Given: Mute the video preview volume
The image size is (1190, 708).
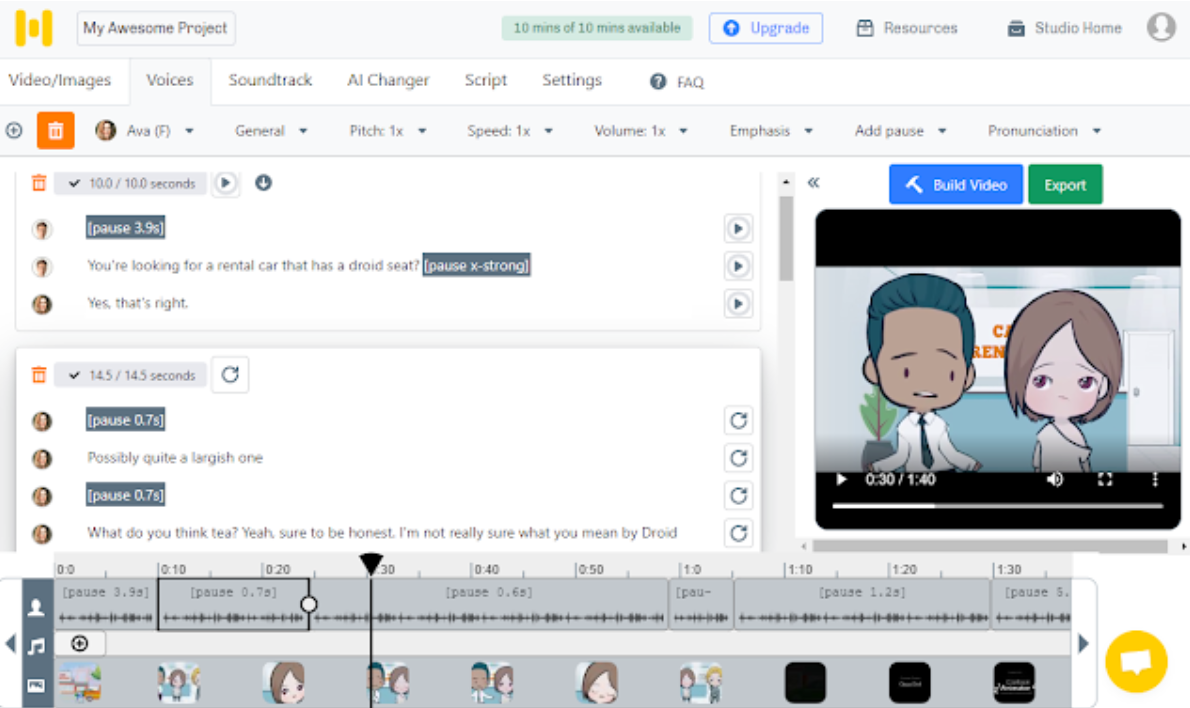Looking at the screenshot, I should 1054,480.
